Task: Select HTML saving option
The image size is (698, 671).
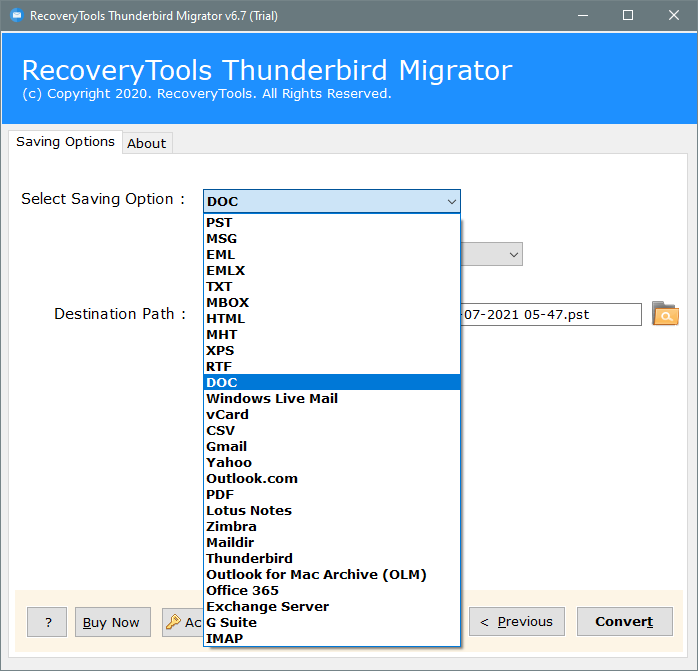Action: point(332,319)
